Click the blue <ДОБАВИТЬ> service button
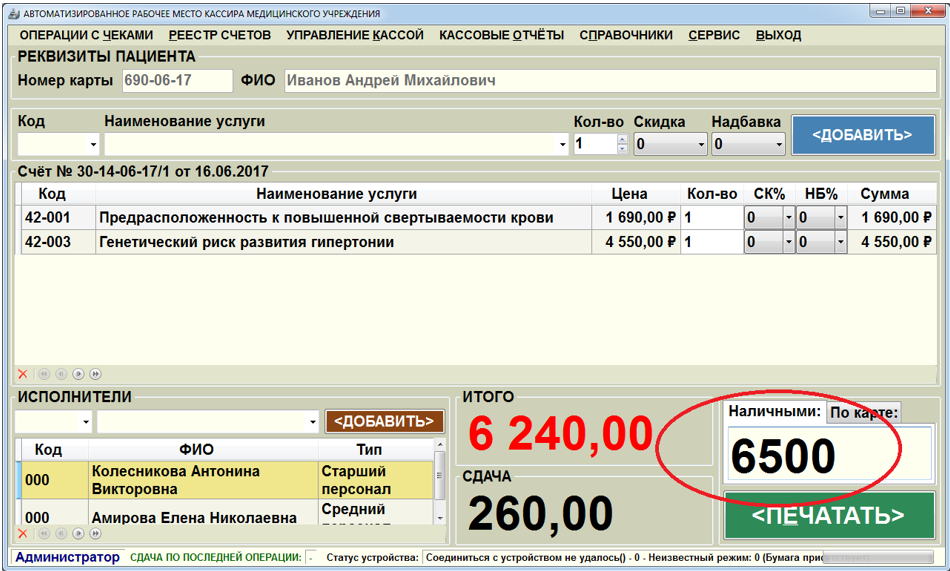Viewport: 950px width, 571px height. tap(863, 135)
